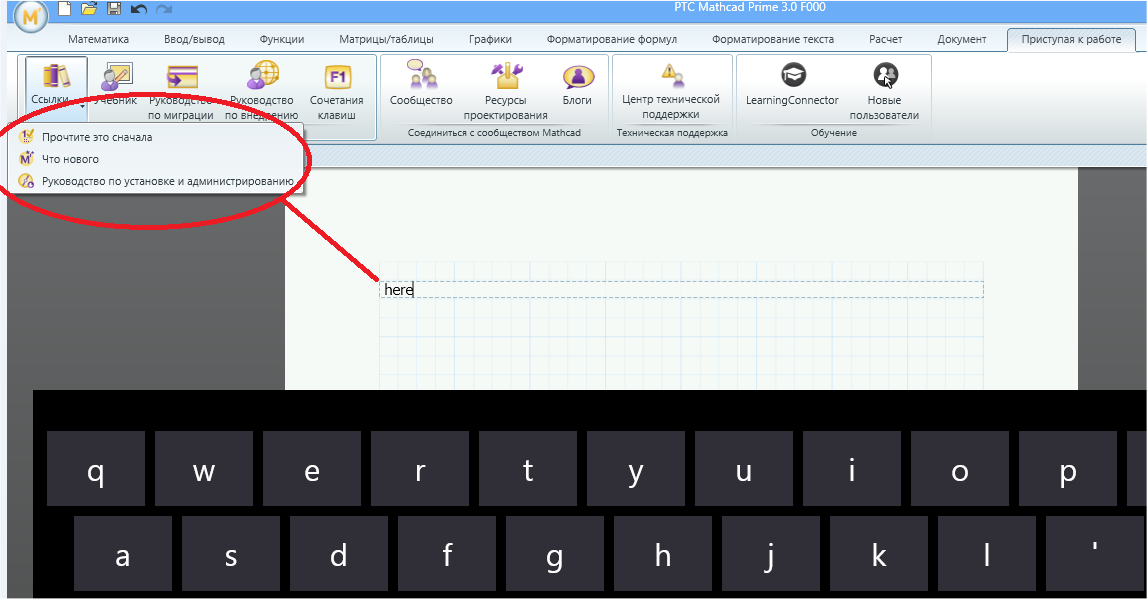The image size is (1147, 599).
Task: Tap the g key on on-screen keyboard
Action: 554,554
